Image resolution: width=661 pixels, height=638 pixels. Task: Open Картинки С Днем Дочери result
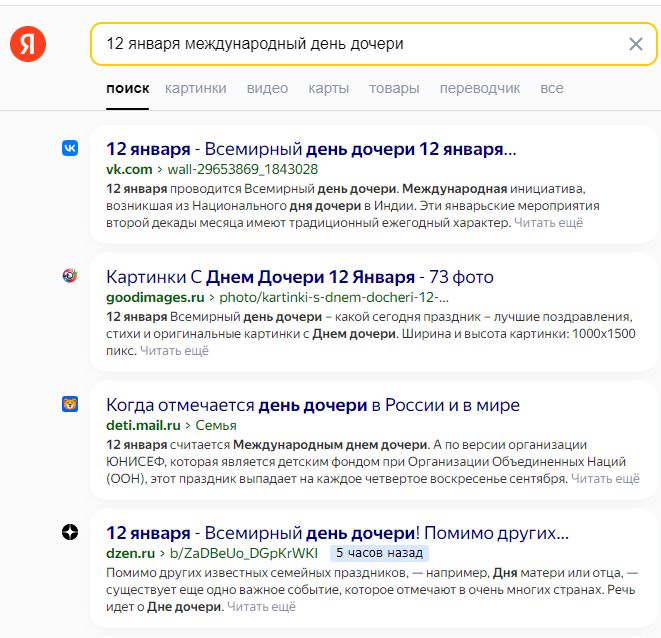(x=300, y=277)
